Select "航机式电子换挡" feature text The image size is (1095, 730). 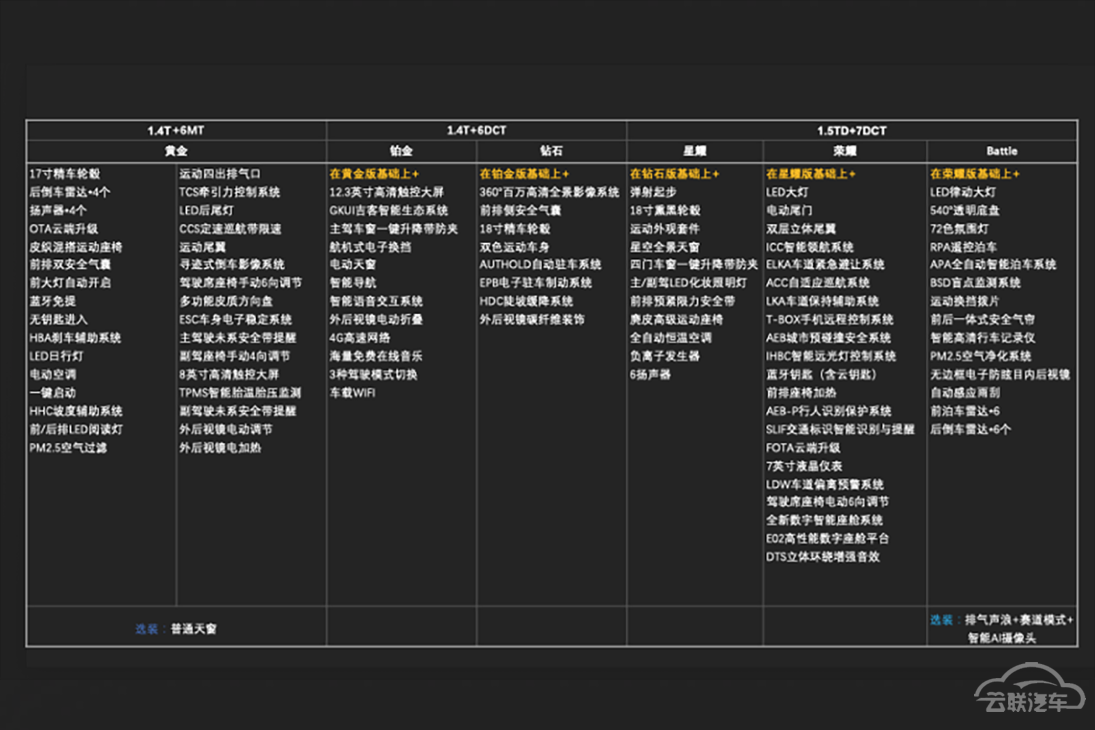click(370, 247)
